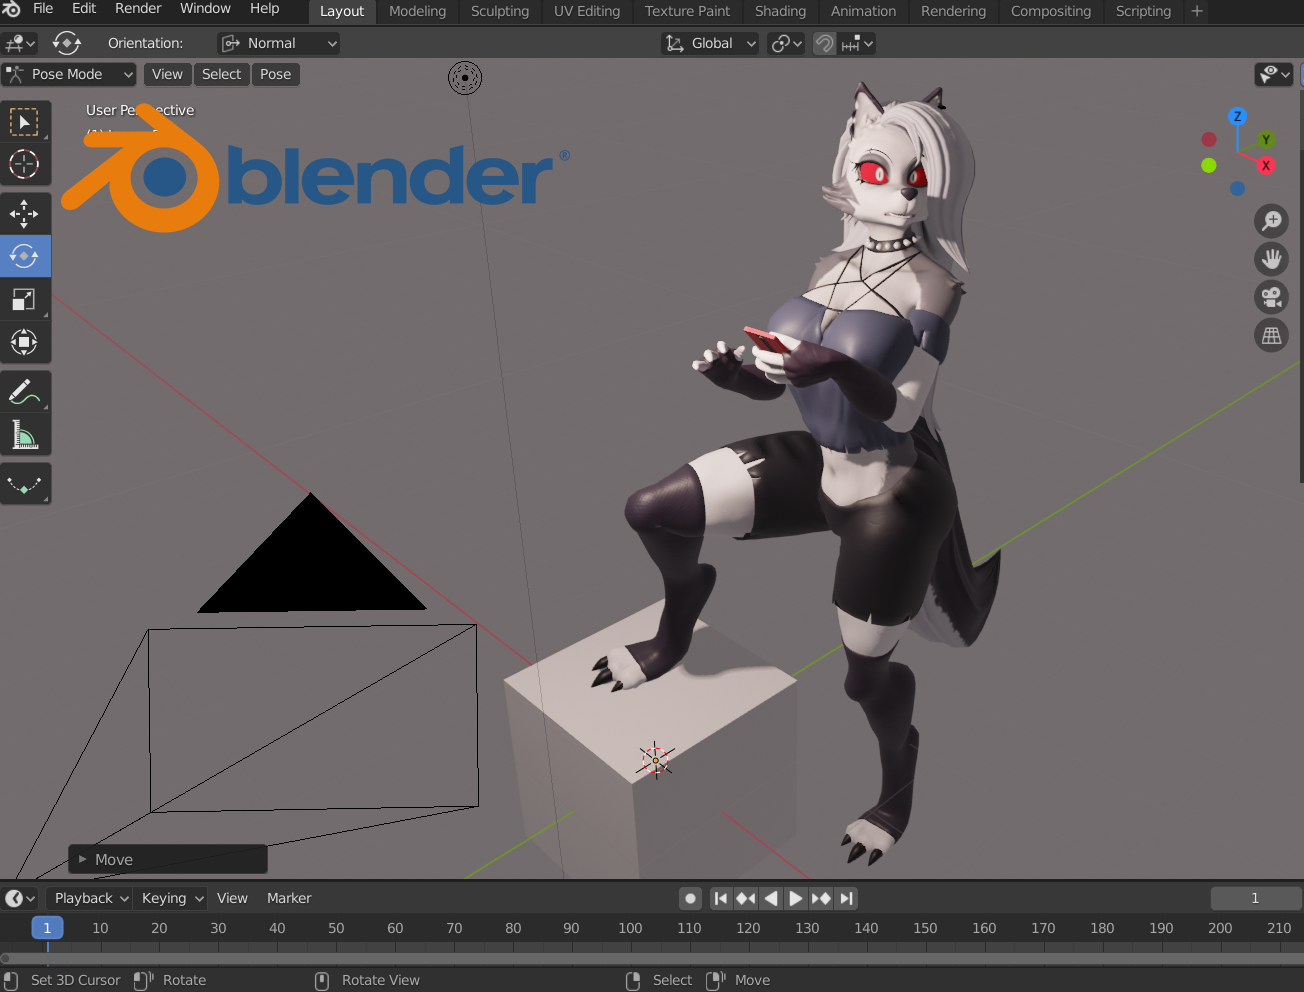Open the timeline View menu
The height and width of the screenshot is (992, 1304).
click(232, 898)
